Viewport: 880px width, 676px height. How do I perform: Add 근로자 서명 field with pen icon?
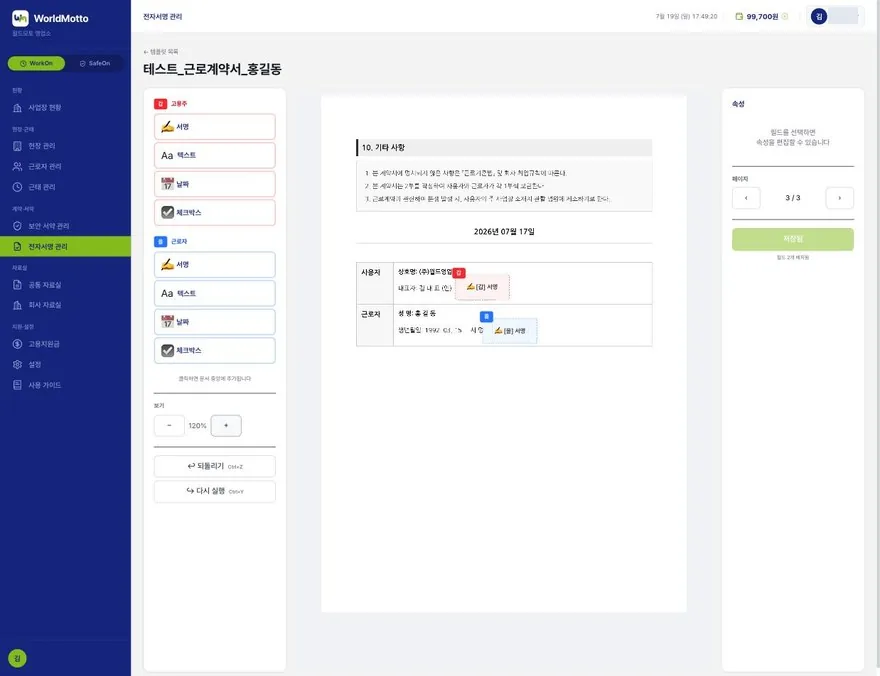214,265
